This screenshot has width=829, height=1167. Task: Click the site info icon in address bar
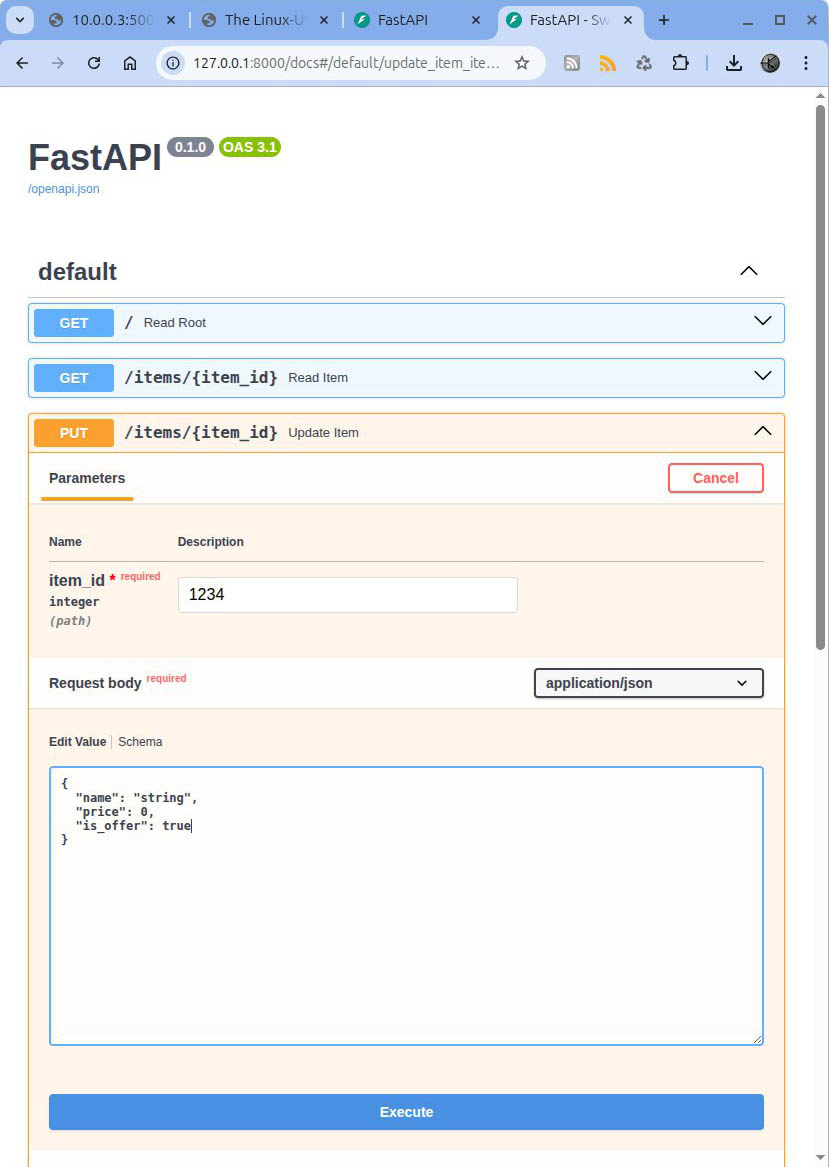pos(173,63)
